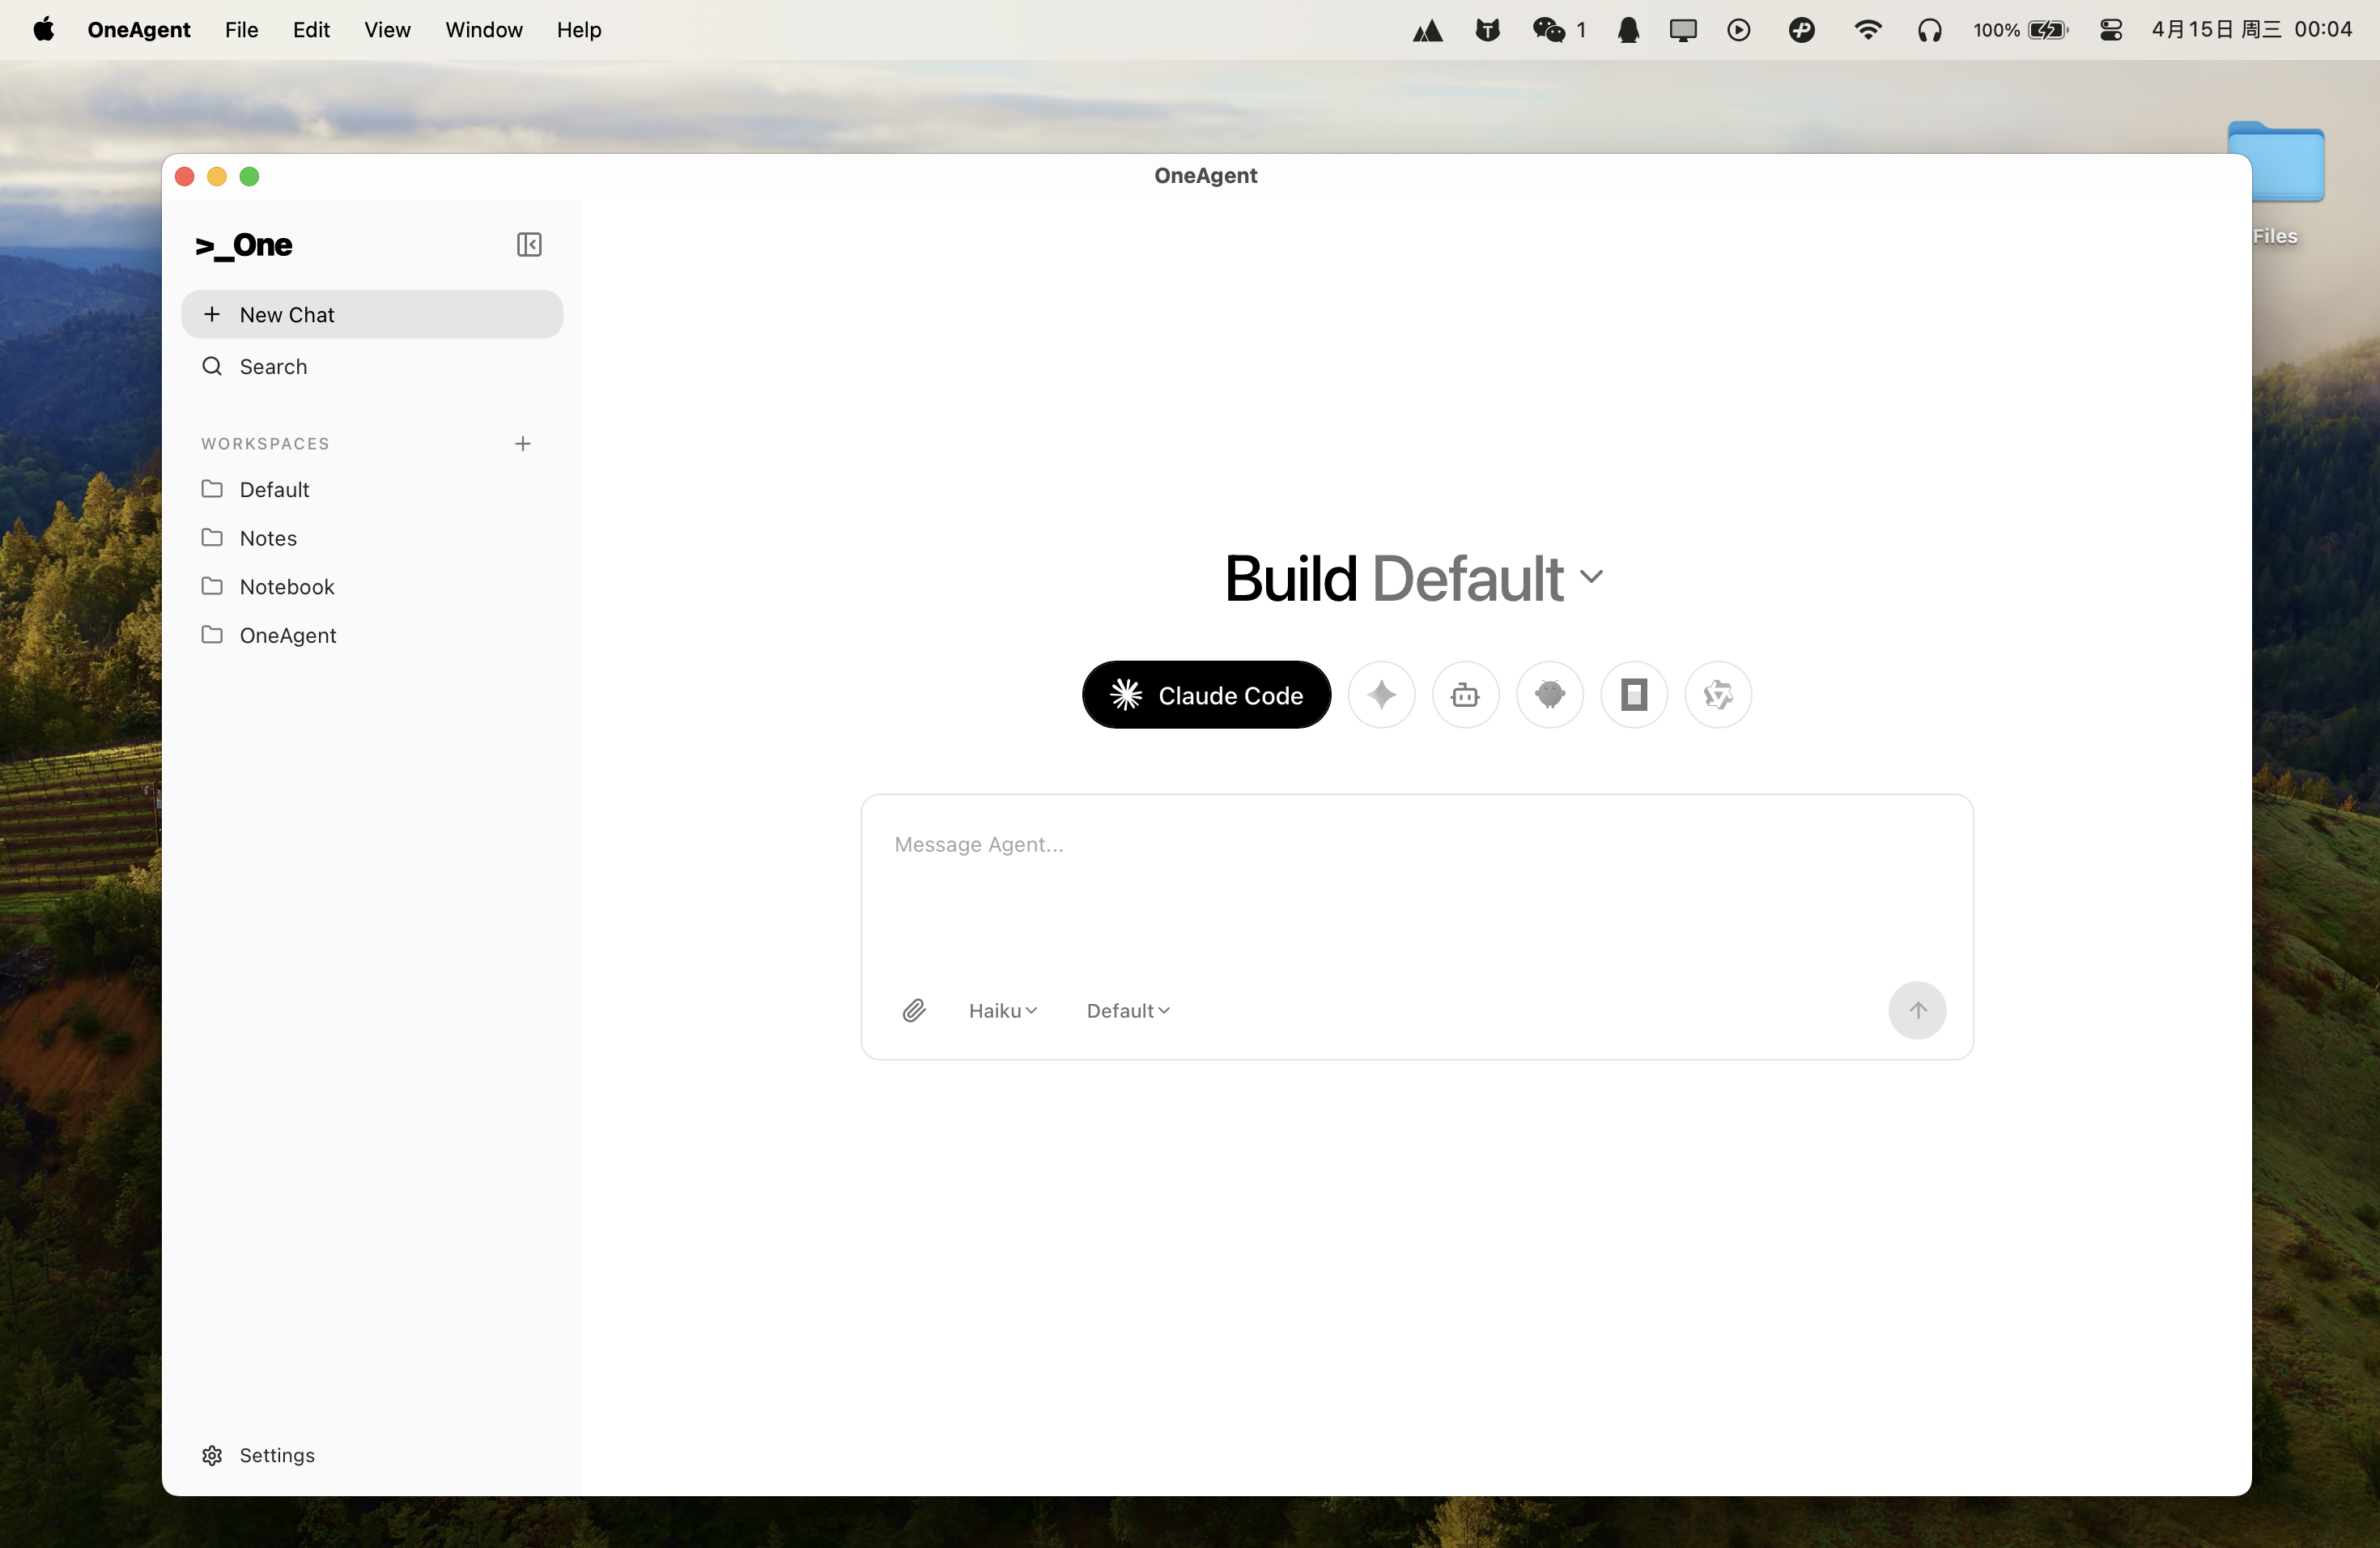Click the QQ penguin menu bar icon
The image size is (2380, 1548).
pyautogui.click(x=1628, y=30)
